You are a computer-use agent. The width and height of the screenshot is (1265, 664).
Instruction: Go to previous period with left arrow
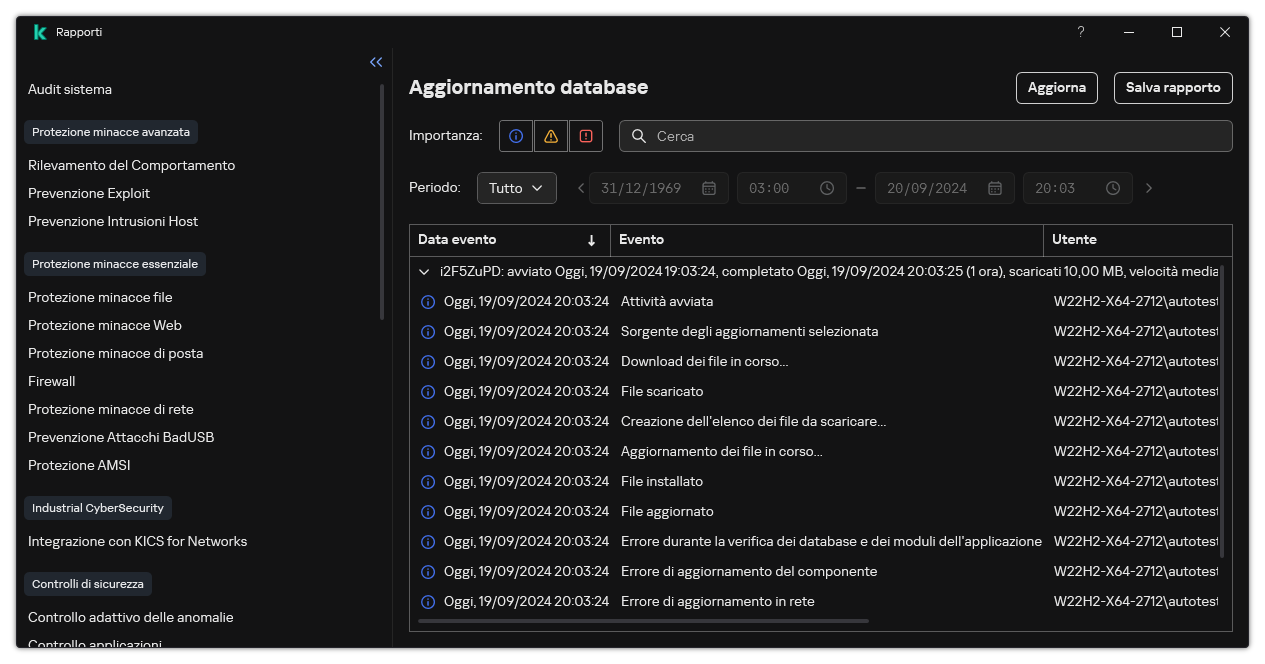tap(581, 188)
